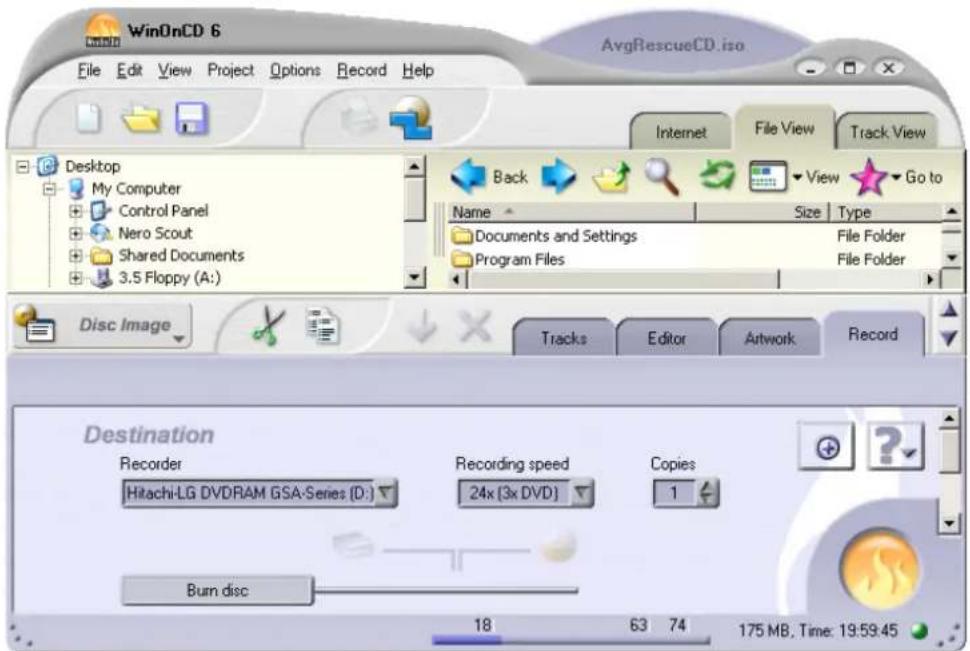Open the View dropdown arrow in file toolbar

(797, 178)
